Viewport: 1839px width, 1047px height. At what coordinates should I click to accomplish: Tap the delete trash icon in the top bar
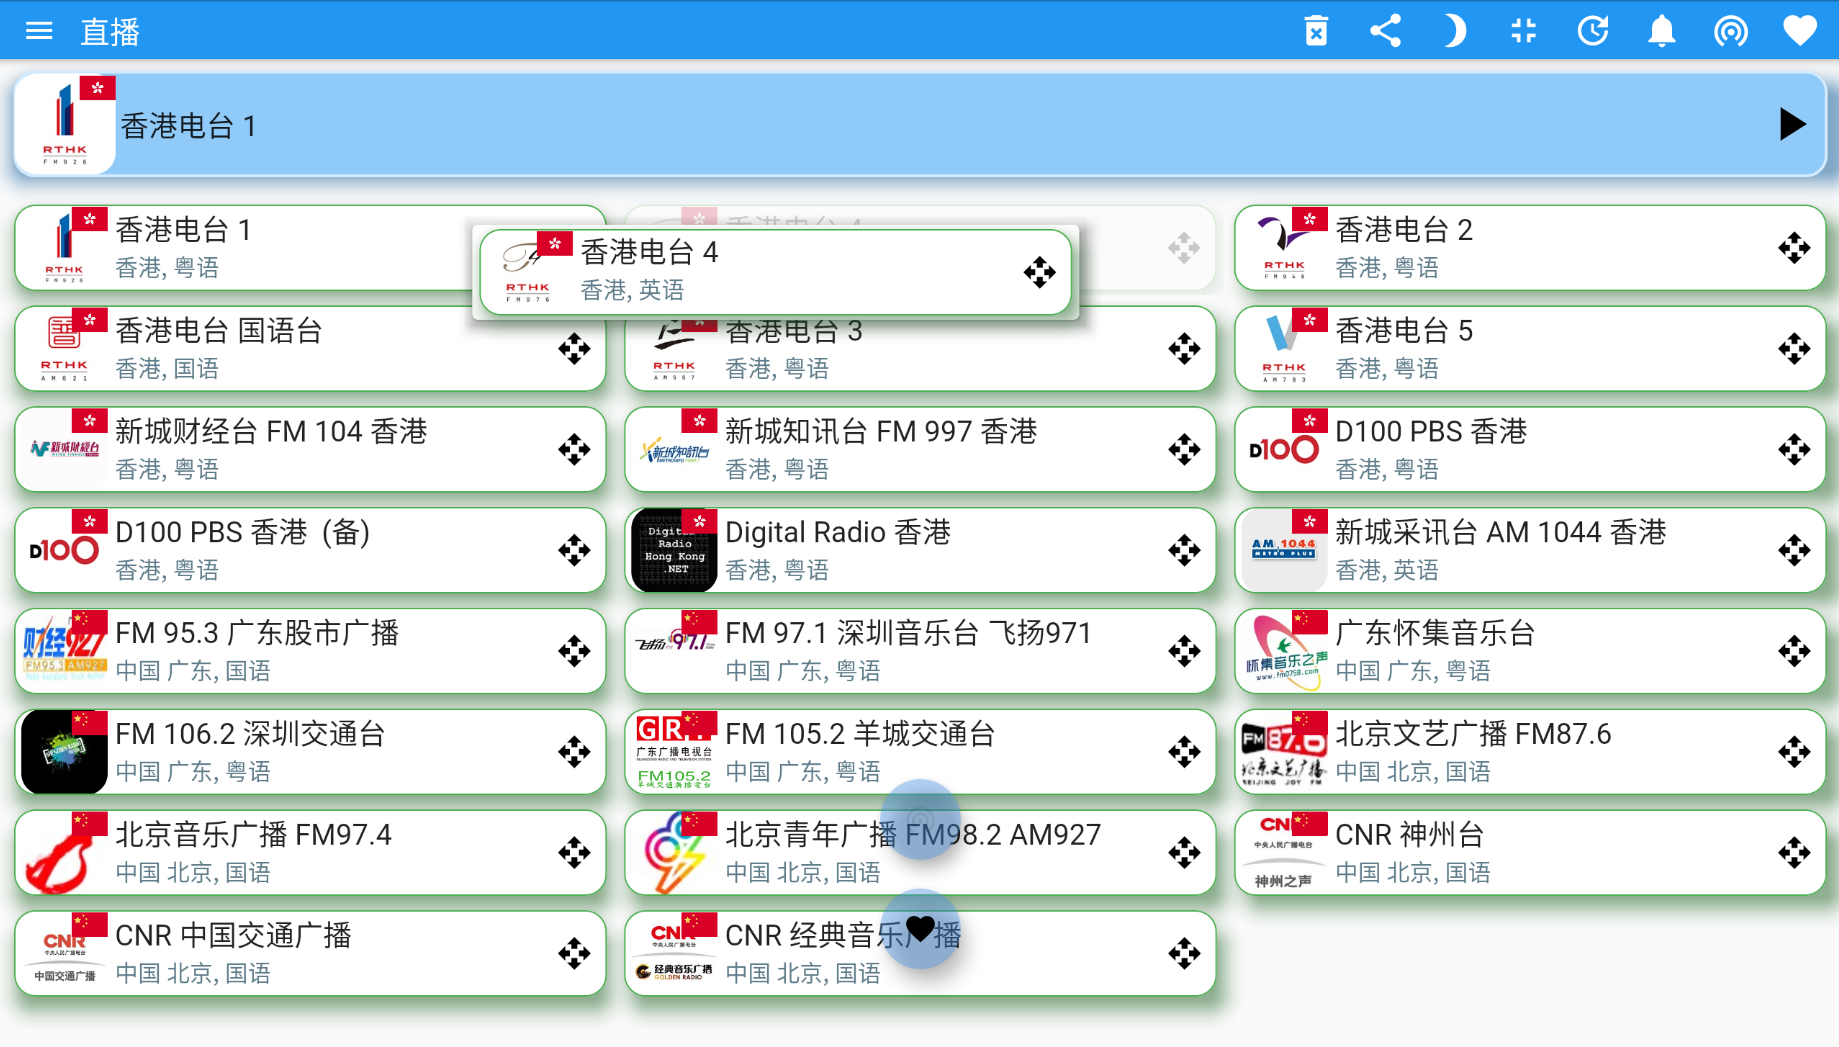pyautogui.click(x=1316, y=31)
